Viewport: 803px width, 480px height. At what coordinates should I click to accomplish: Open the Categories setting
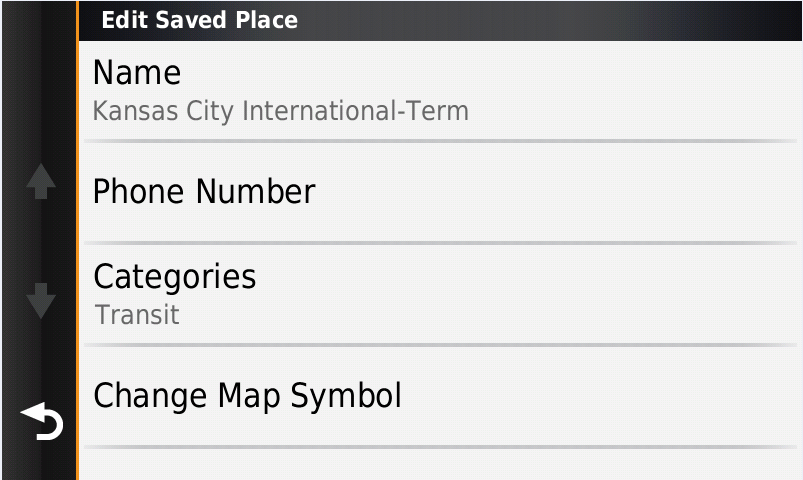[x=440, y=295]
